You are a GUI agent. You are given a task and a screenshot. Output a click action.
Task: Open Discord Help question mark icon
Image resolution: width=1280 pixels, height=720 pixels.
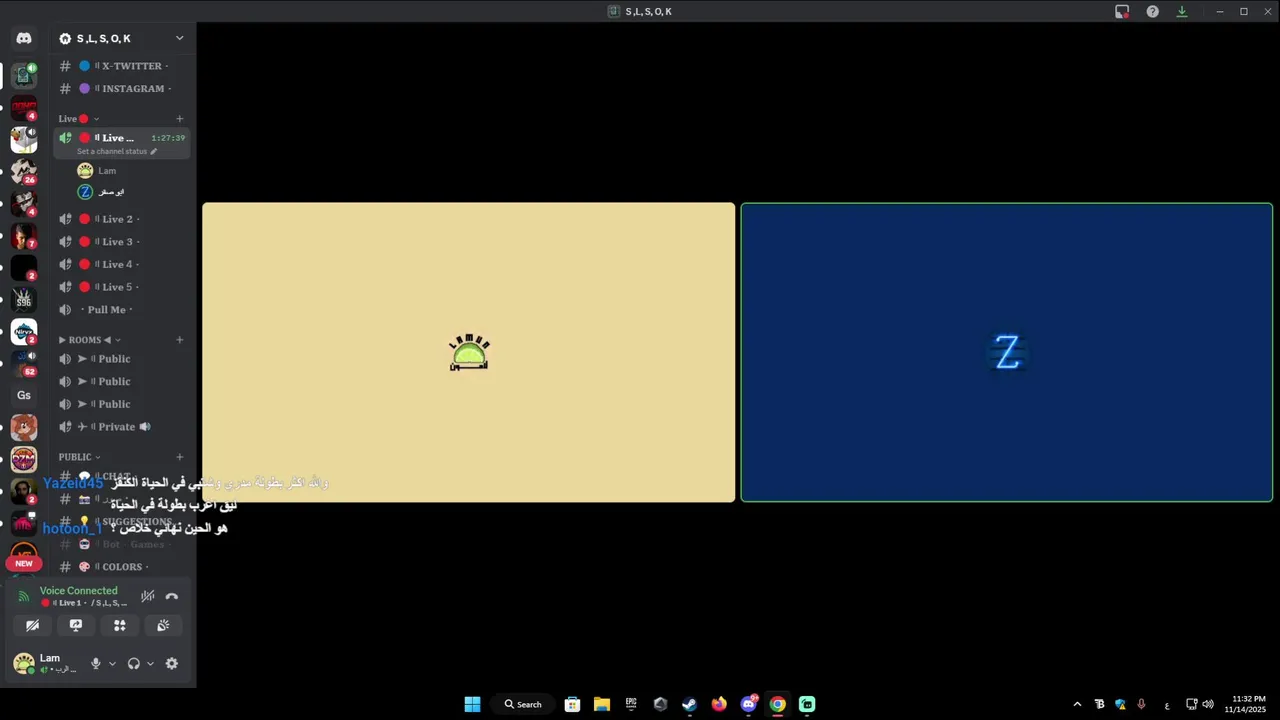pos(1152,12)
